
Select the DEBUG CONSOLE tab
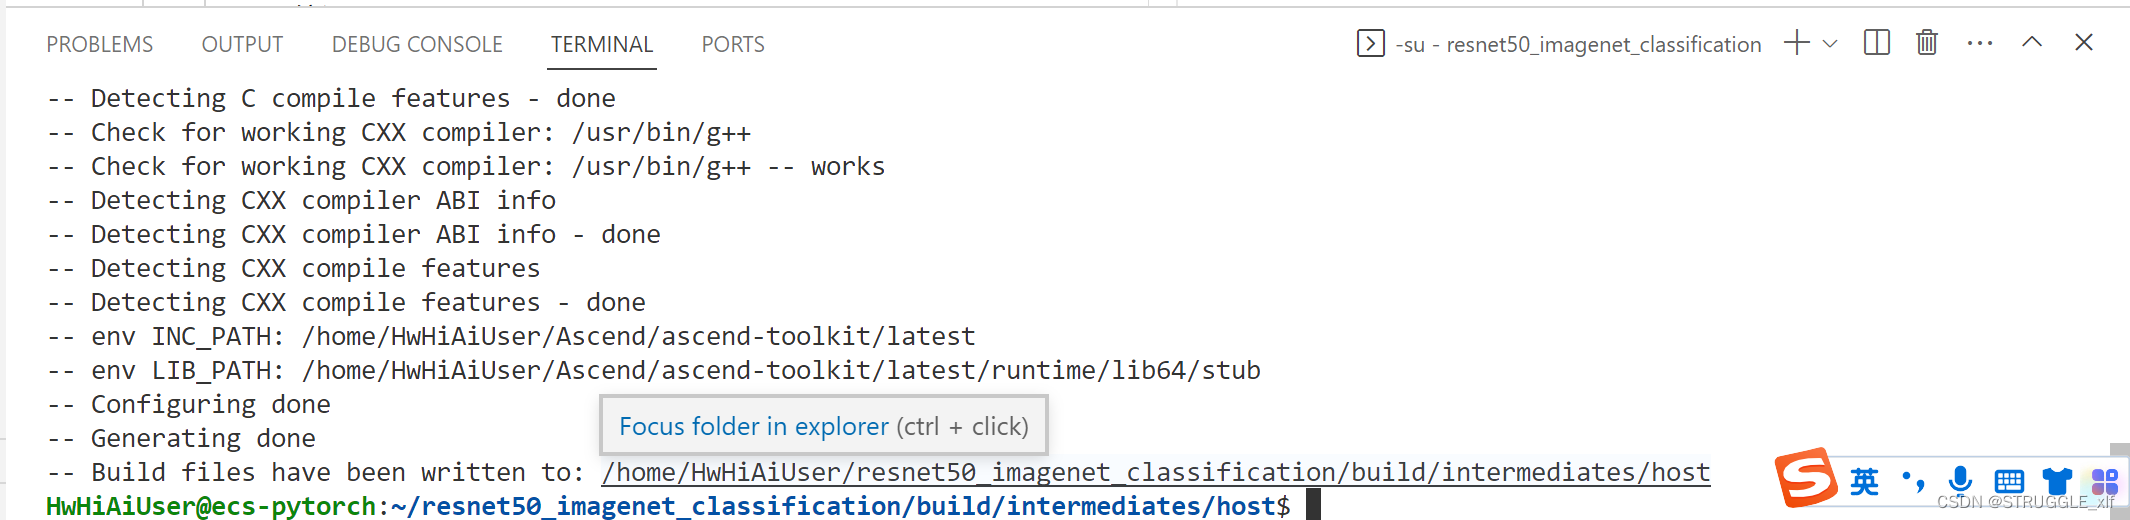(417, 44)
